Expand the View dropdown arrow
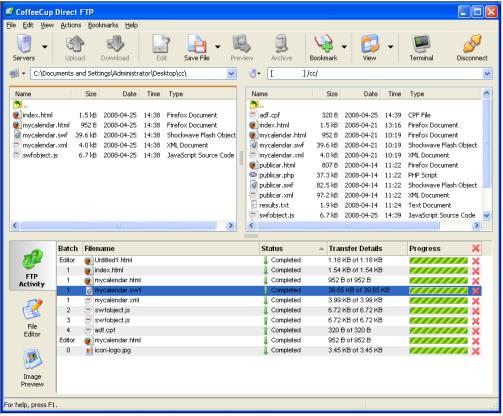503x416 pixels. coord(390,46)
